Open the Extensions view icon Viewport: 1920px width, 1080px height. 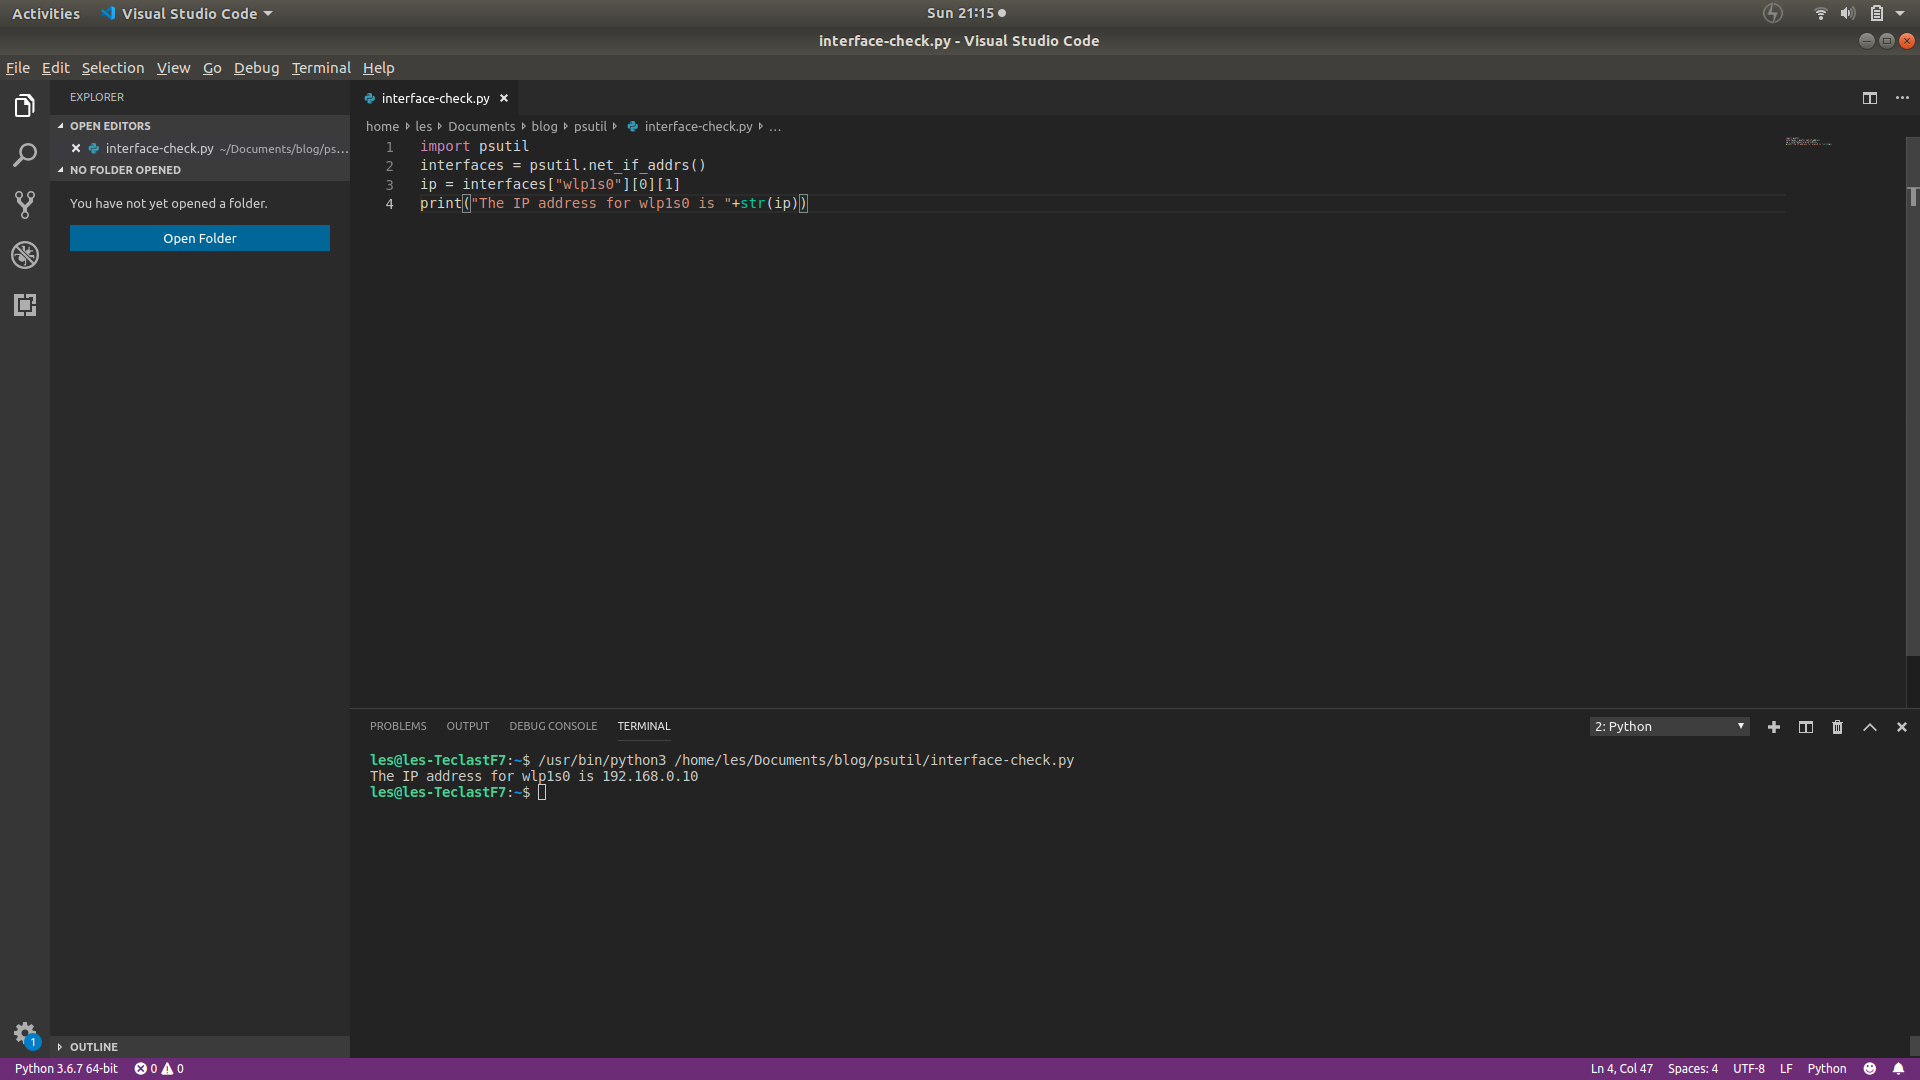click(25, 305)
